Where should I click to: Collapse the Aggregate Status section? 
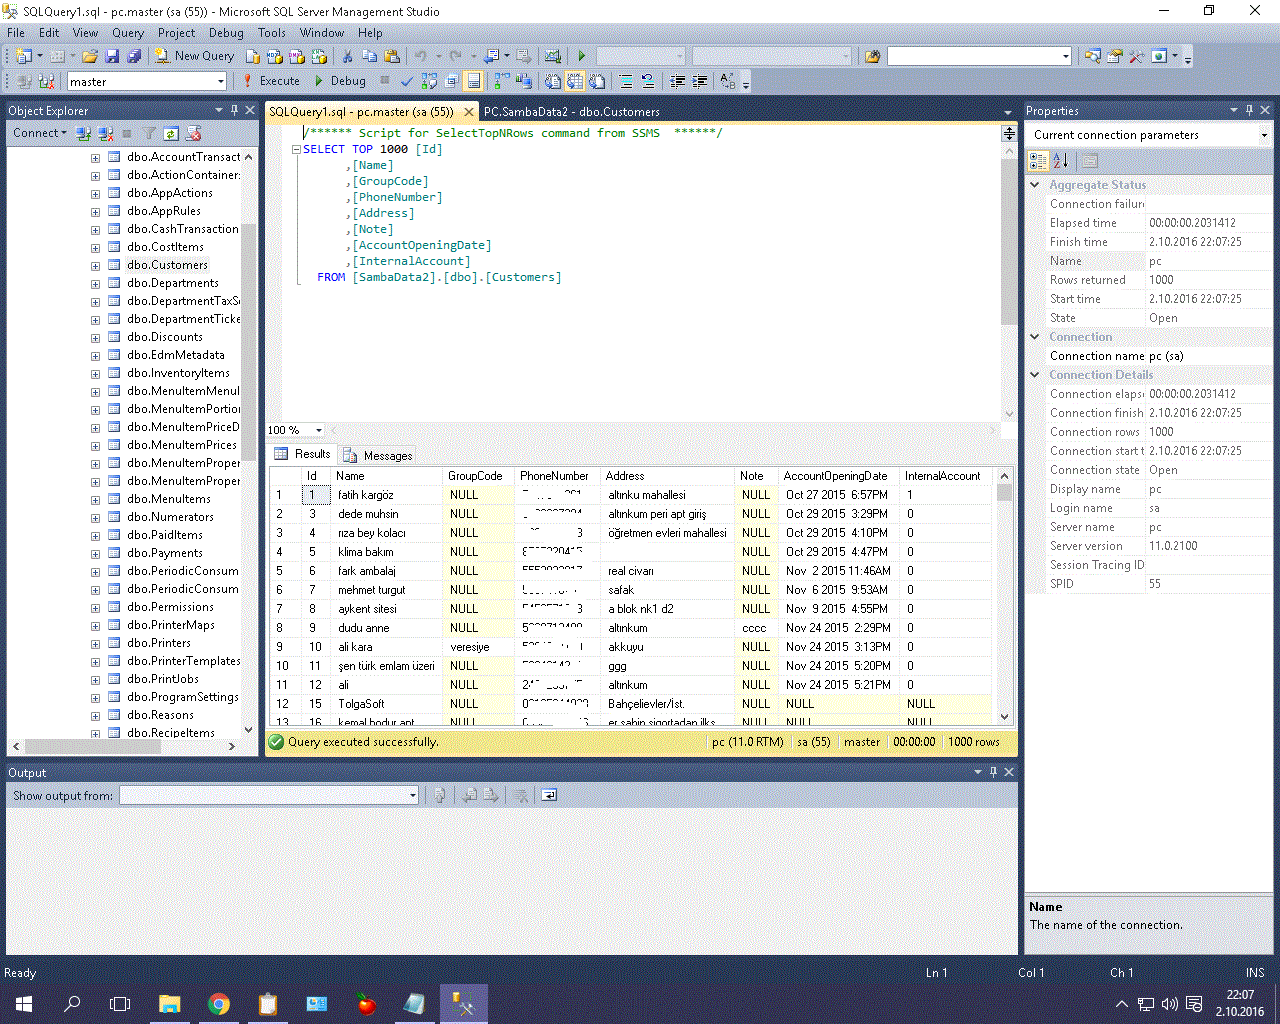(x=1035, y=185)
